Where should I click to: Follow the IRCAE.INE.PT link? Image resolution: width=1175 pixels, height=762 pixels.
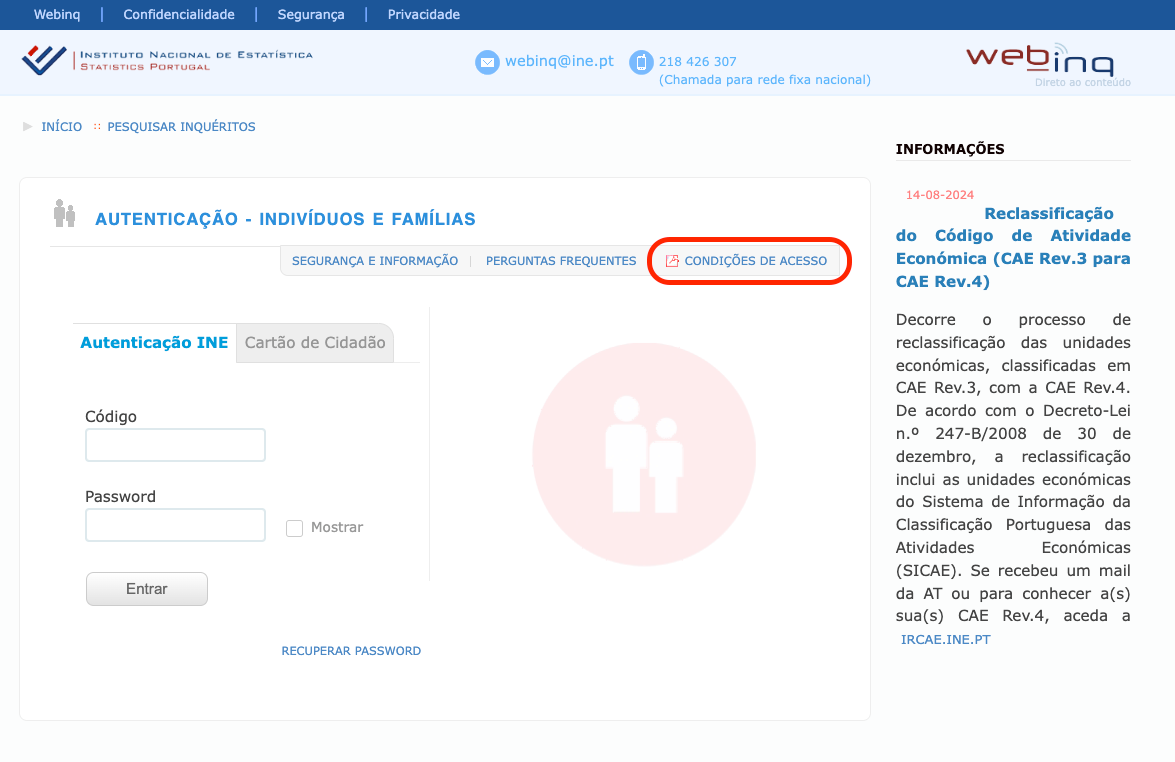(945, 639)
